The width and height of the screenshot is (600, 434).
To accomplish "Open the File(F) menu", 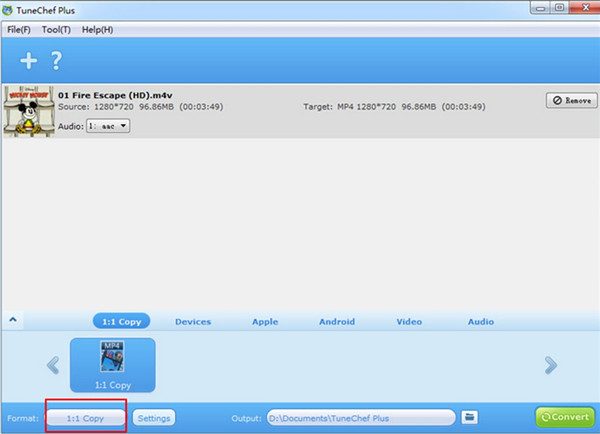I will 19,29.
